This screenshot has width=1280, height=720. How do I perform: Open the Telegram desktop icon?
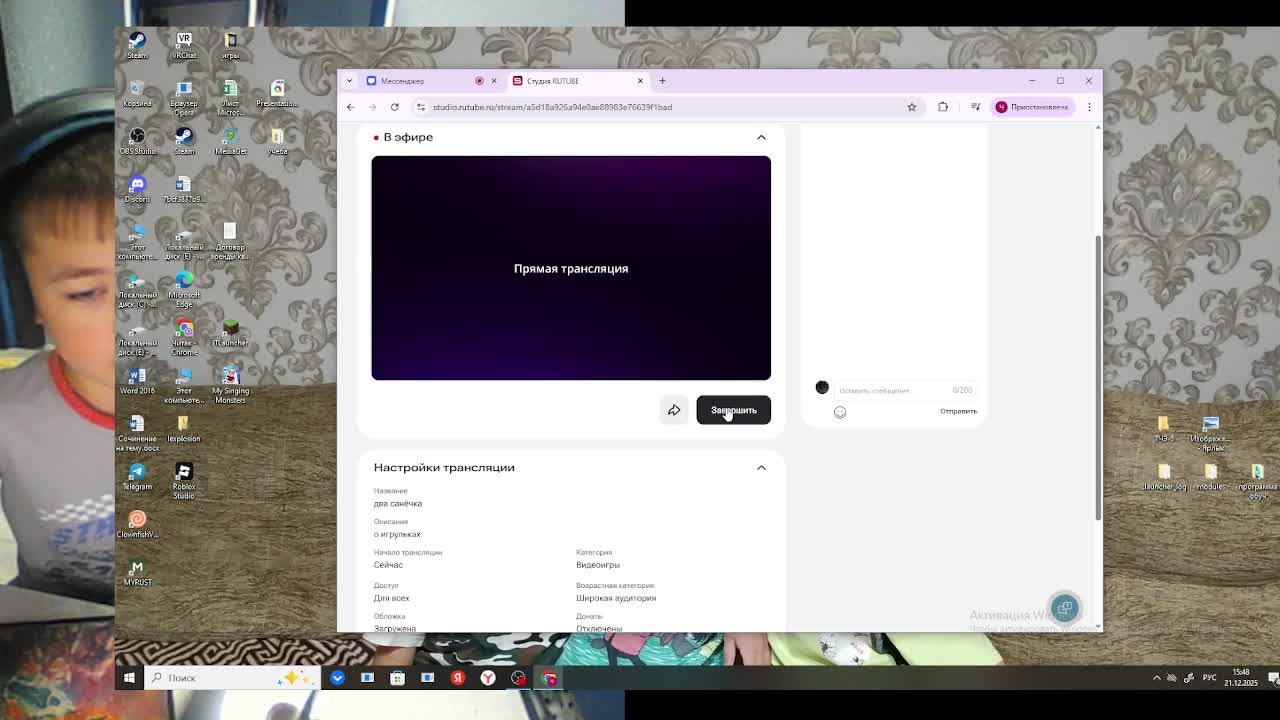[137, 476]
